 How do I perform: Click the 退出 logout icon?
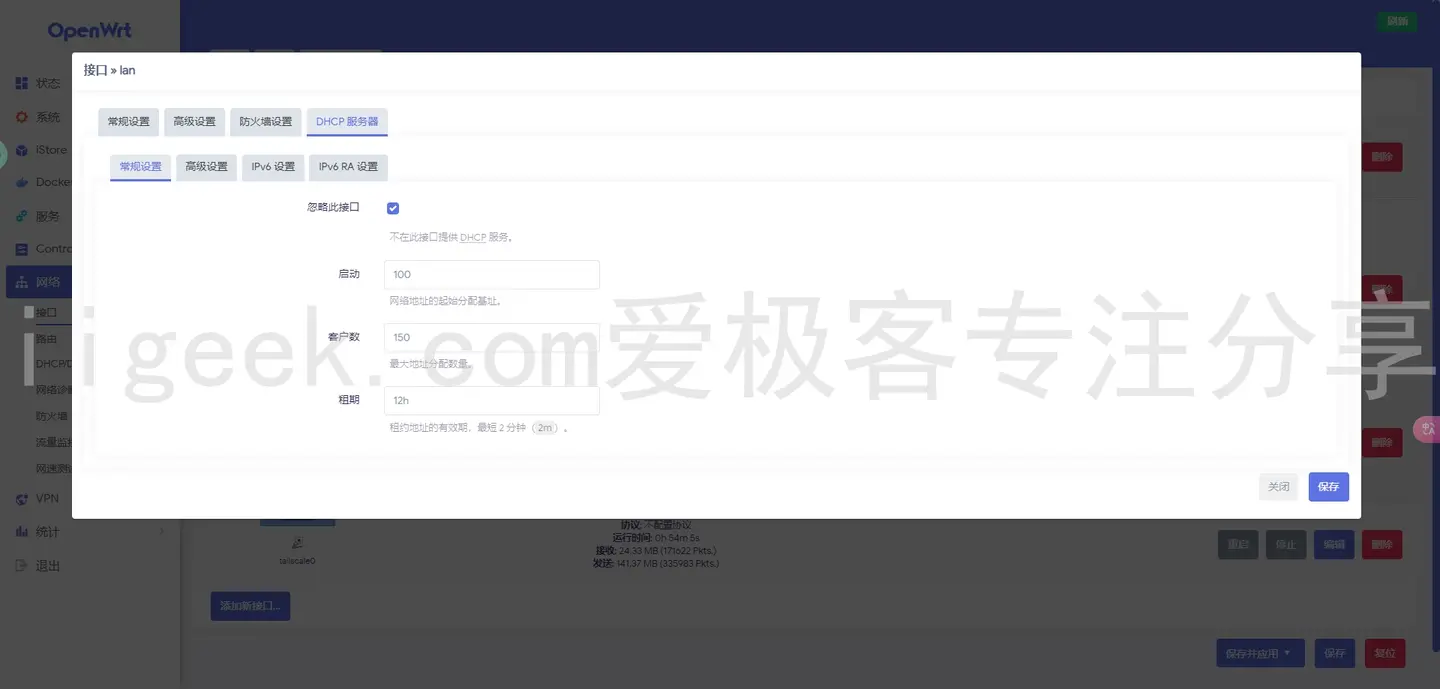click(x=22, y=565)
